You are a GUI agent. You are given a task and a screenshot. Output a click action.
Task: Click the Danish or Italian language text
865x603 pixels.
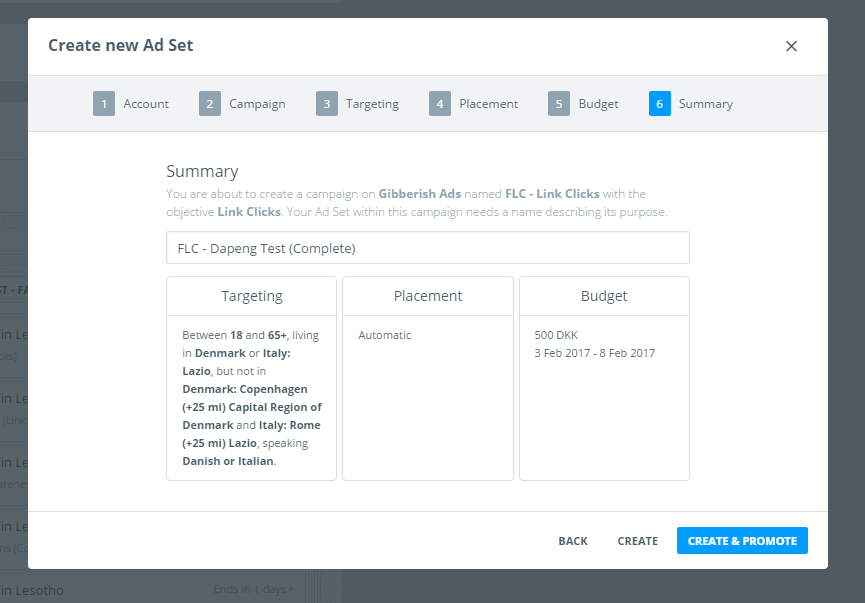coord(228,461)
